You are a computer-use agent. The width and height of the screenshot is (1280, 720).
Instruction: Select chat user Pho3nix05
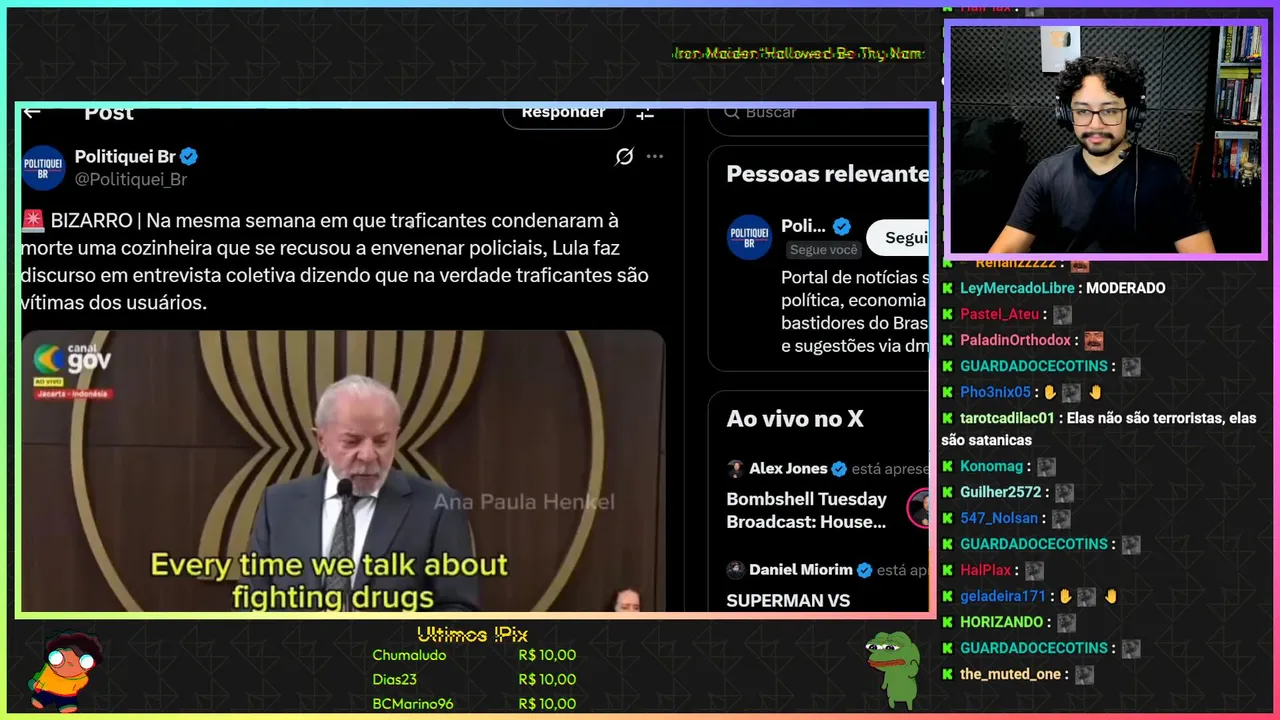pyautogui.click(x=995, y=392)
